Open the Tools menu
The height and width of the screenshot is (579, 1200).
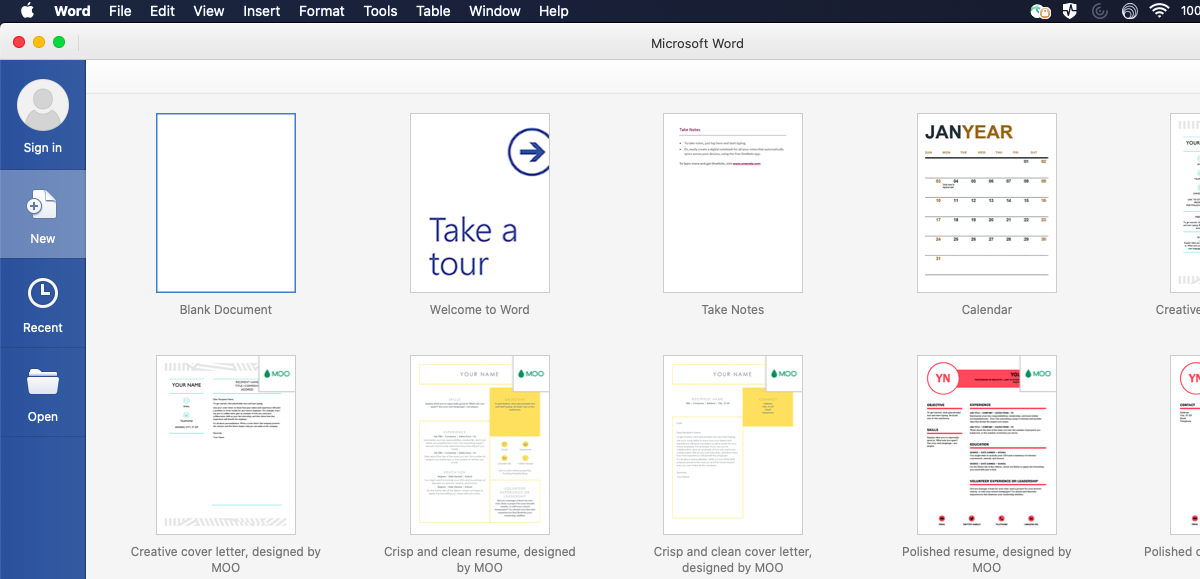click(x=380, y=11)
